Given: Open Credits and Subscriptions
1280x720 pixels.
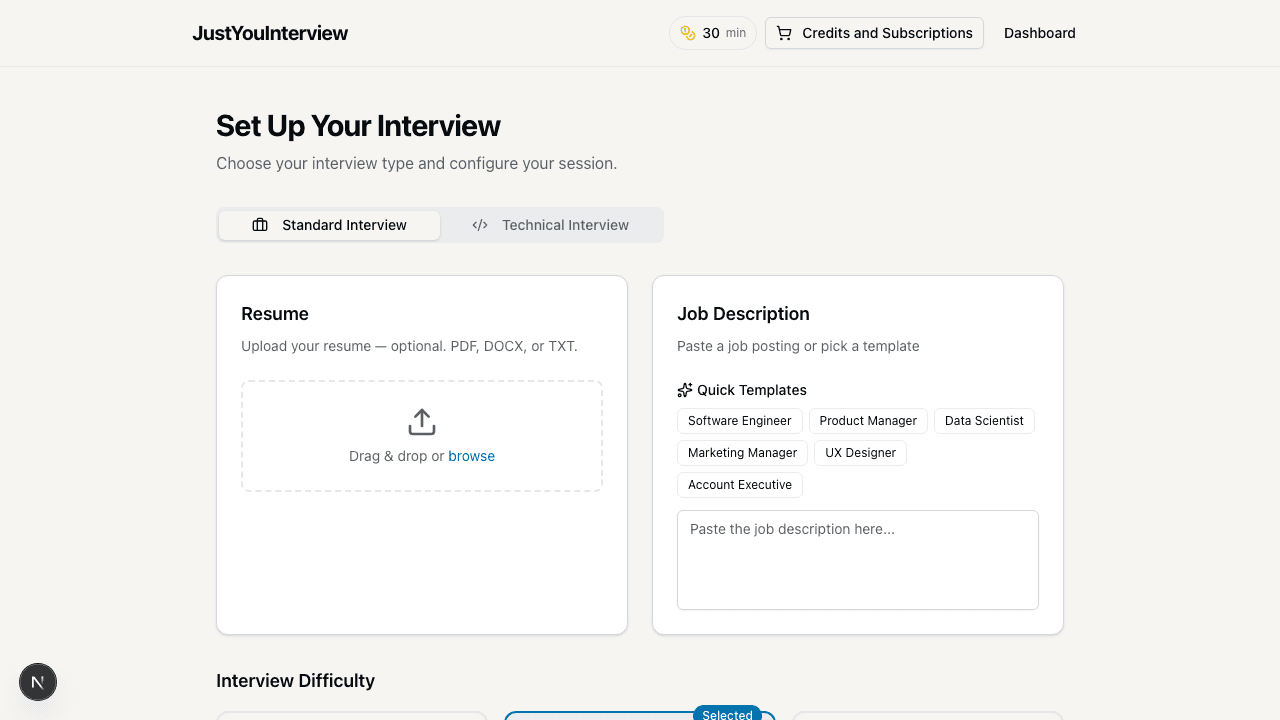Looking at the screenshot, I should 873,33.
